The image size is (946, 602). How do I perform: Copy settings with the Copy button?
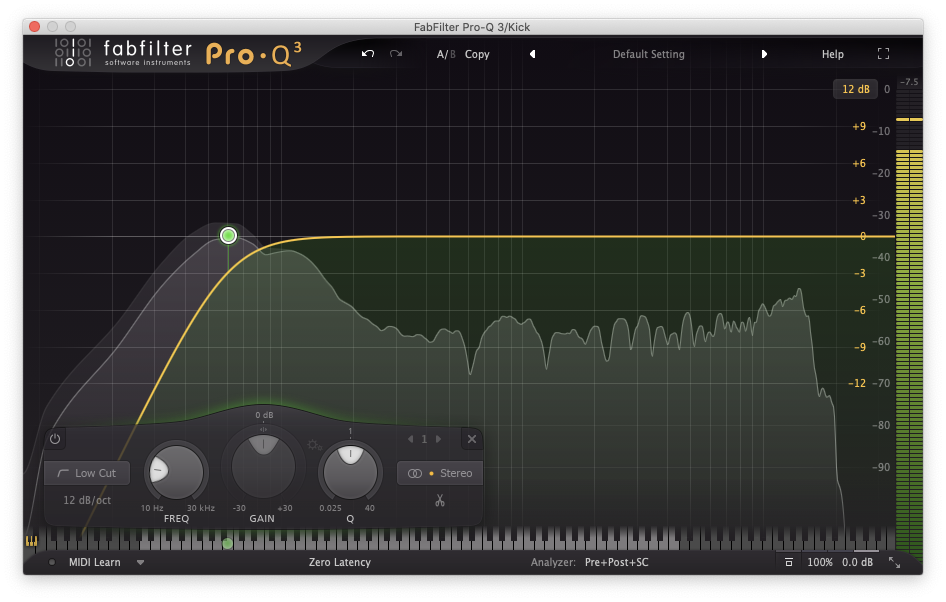point(477,54)
